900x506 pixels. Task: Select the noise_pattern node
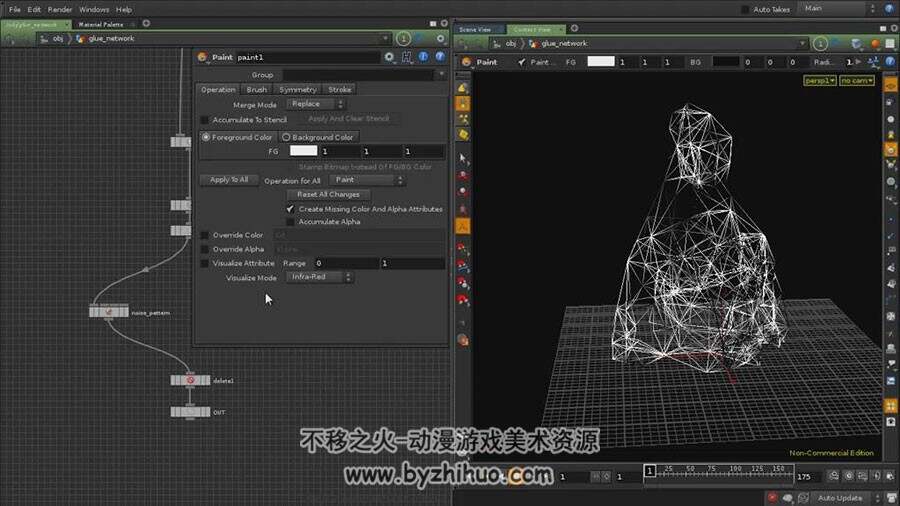point(108,312)
